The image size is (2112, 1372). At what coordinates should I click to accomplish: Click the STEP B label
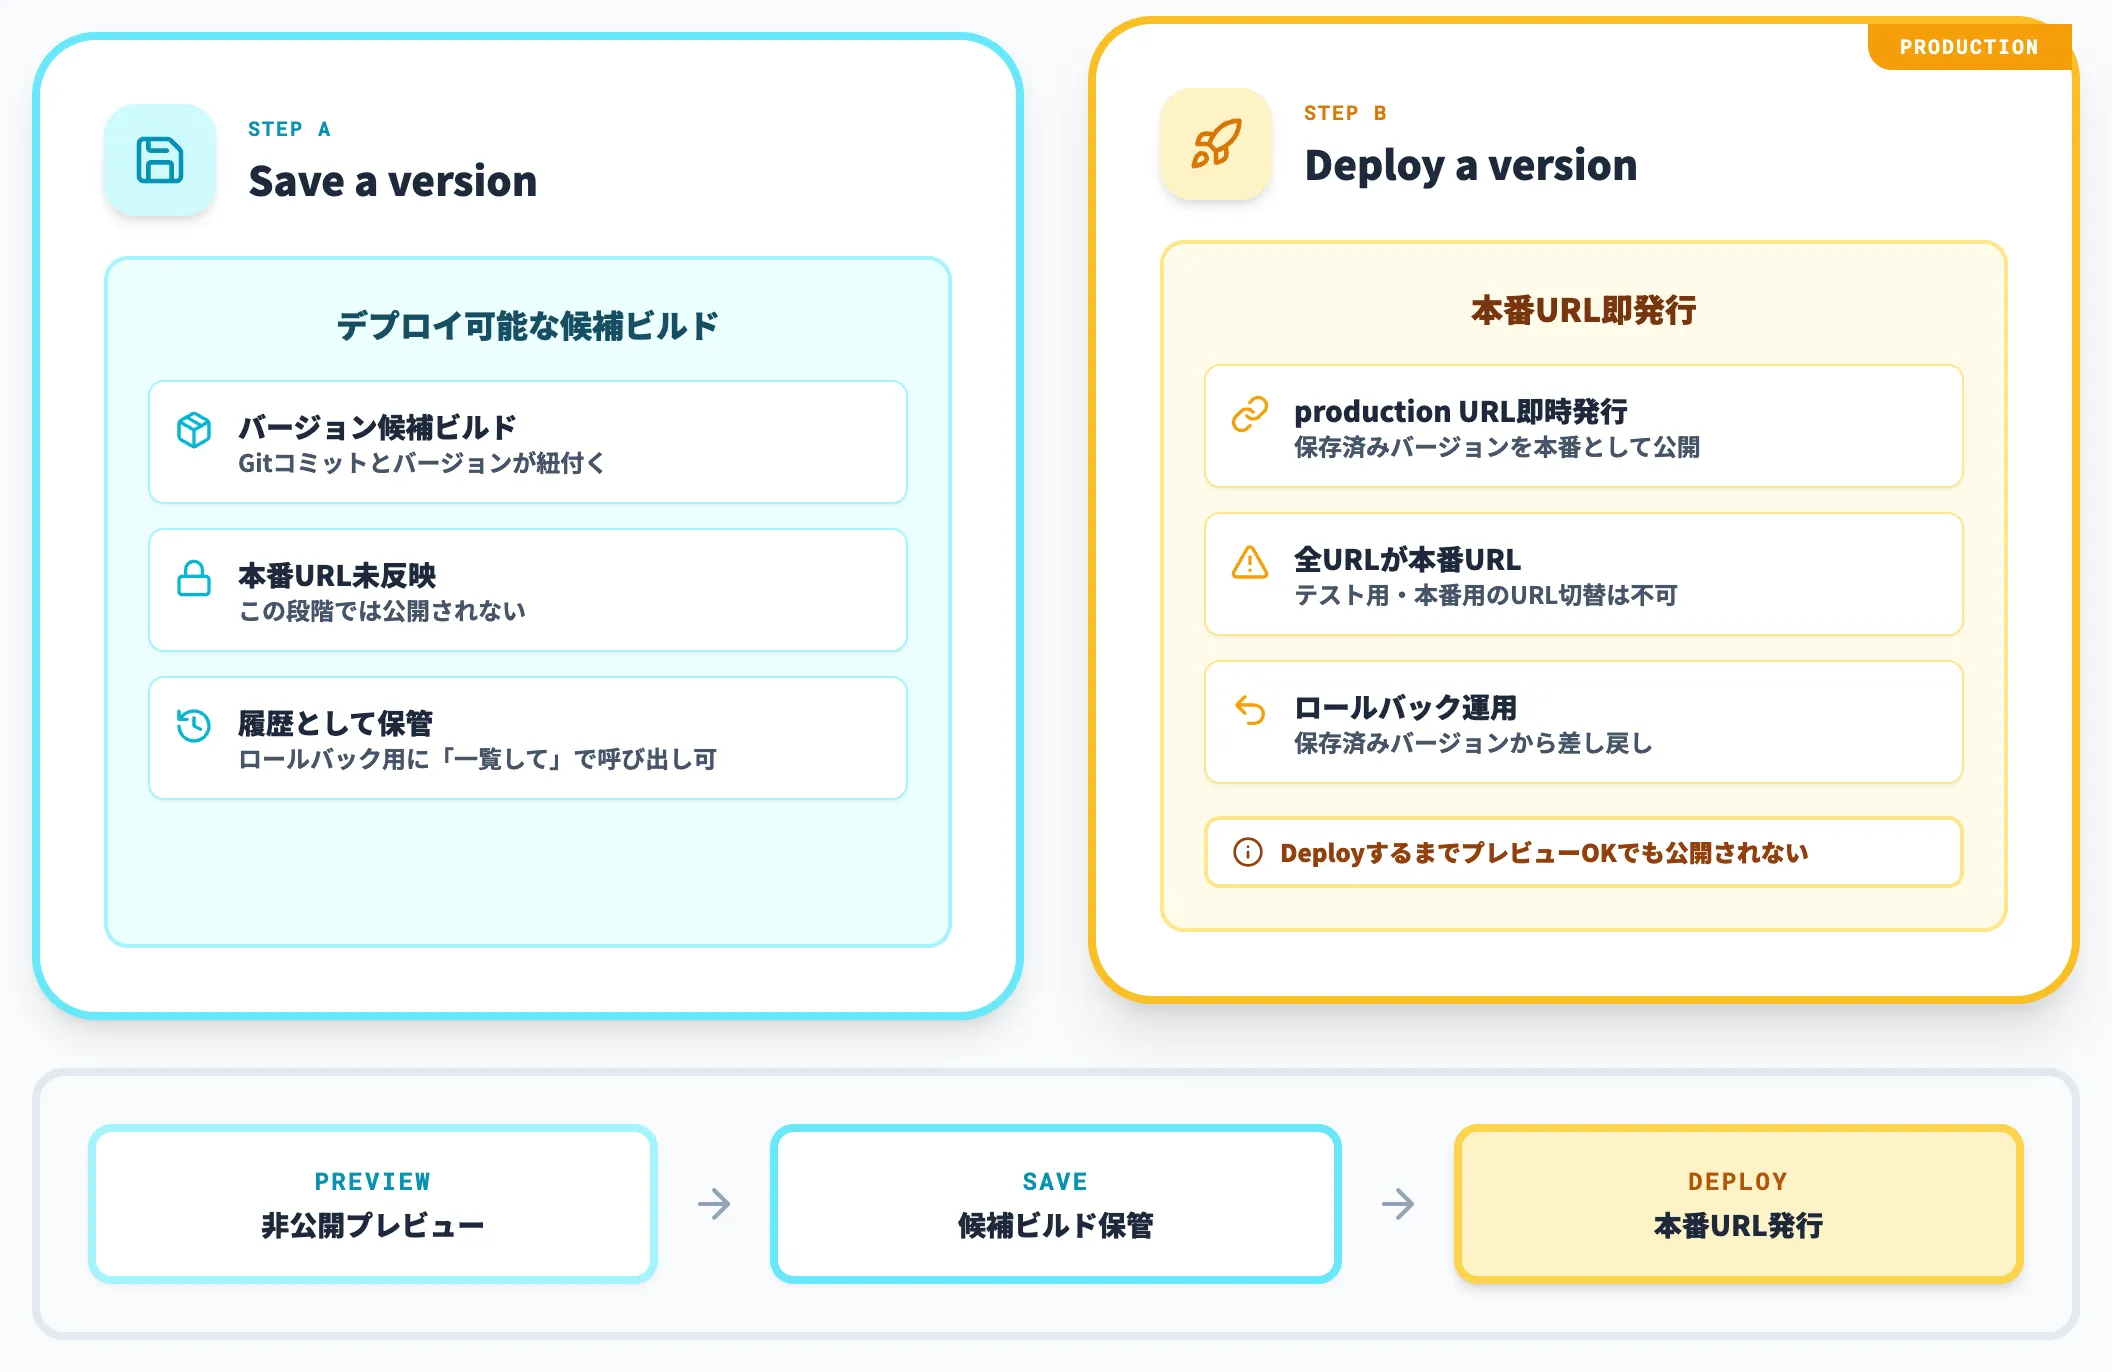coord(1345,113)
